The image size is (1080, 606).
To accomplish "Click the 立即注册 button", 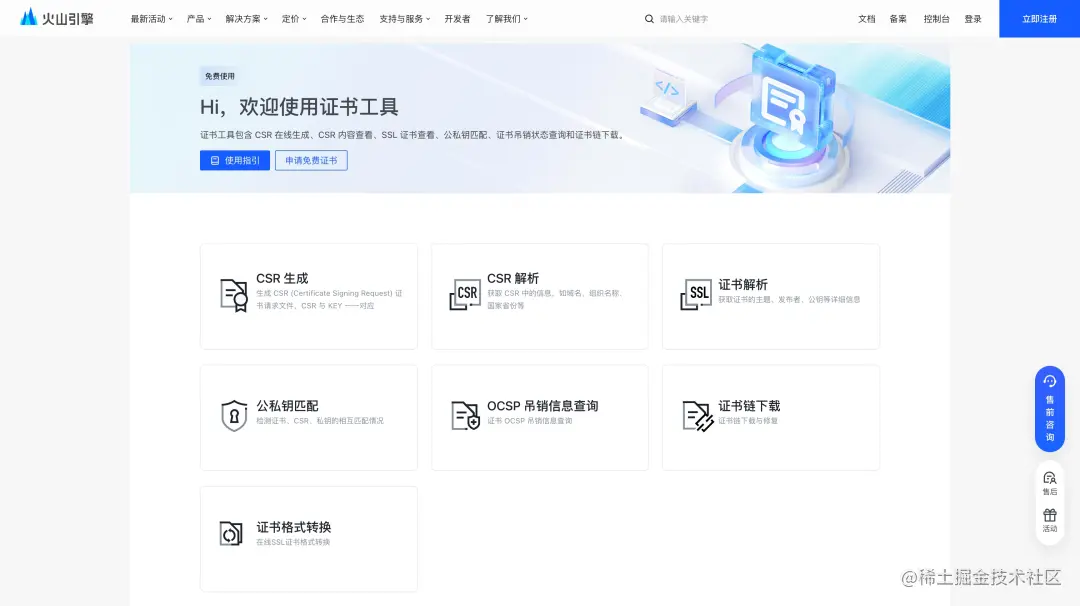I will (x=1039, y=18).
